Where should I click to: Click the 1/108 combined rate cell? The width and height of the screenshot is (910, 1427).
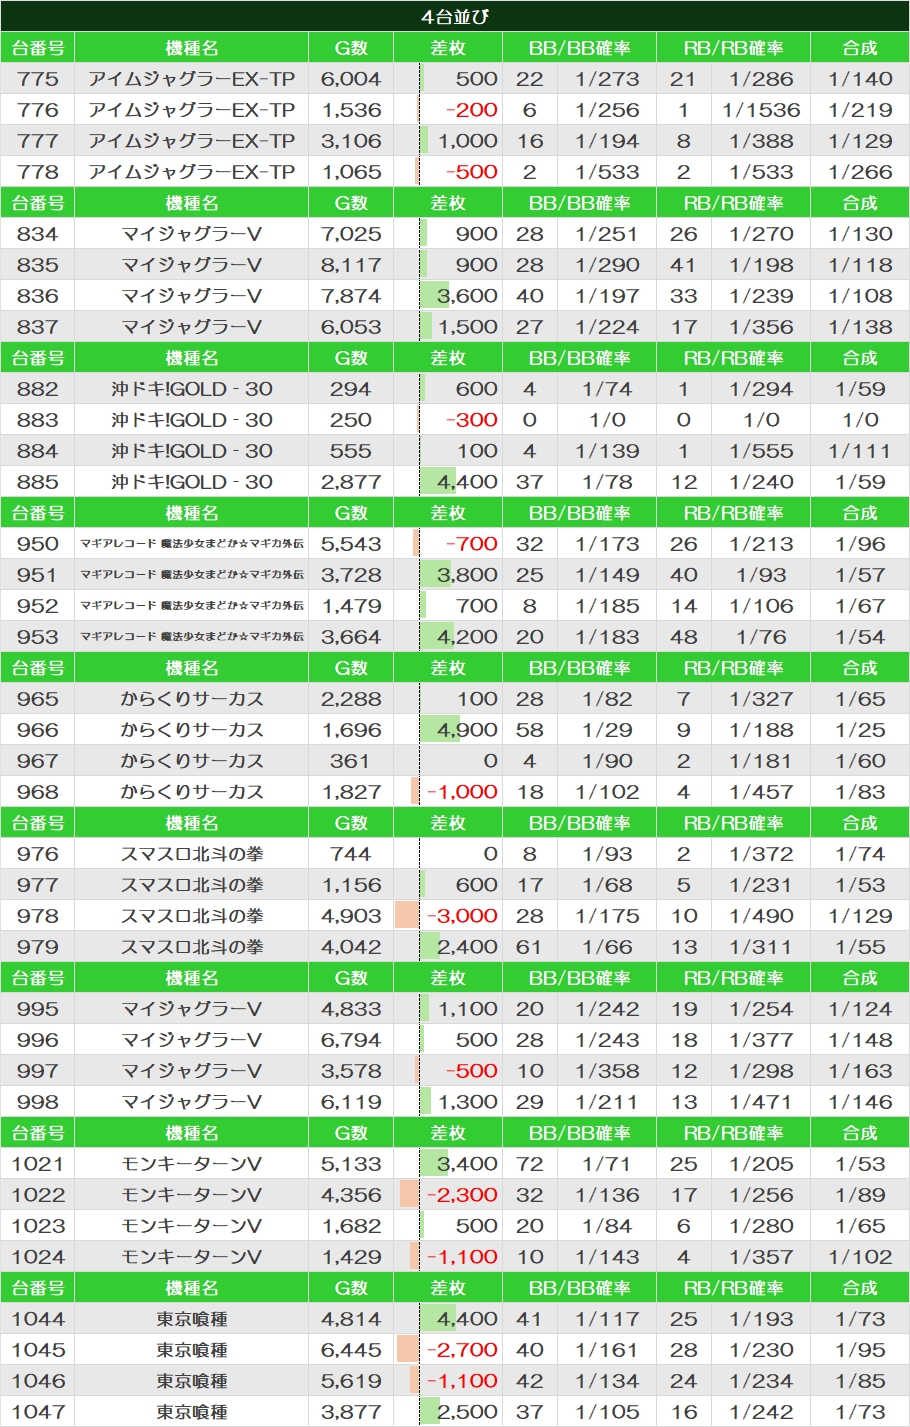(860, 296)
